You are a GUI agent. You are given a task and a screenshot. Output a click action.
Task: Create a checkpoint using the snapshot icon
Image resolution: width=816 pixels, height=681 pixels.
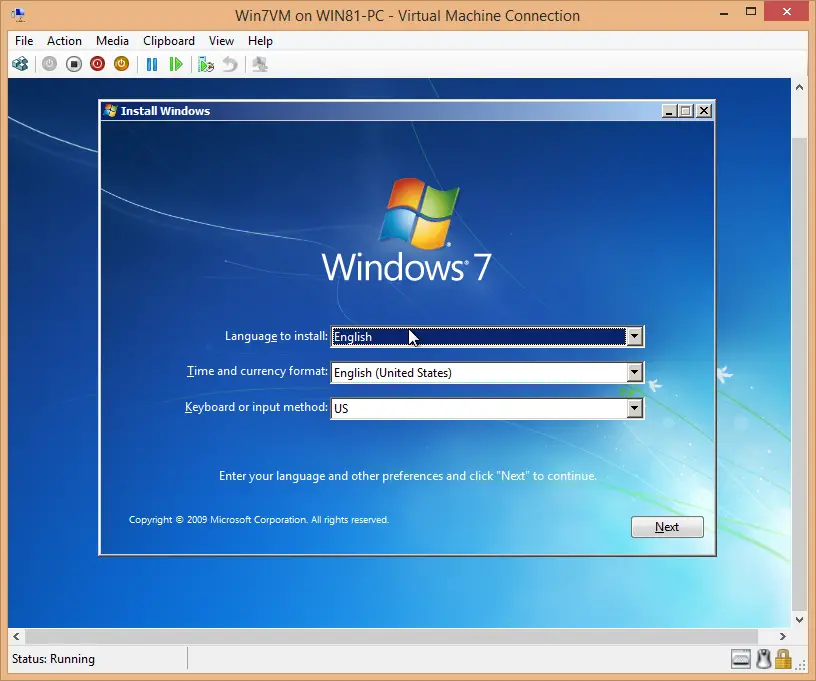coord(206,65)
